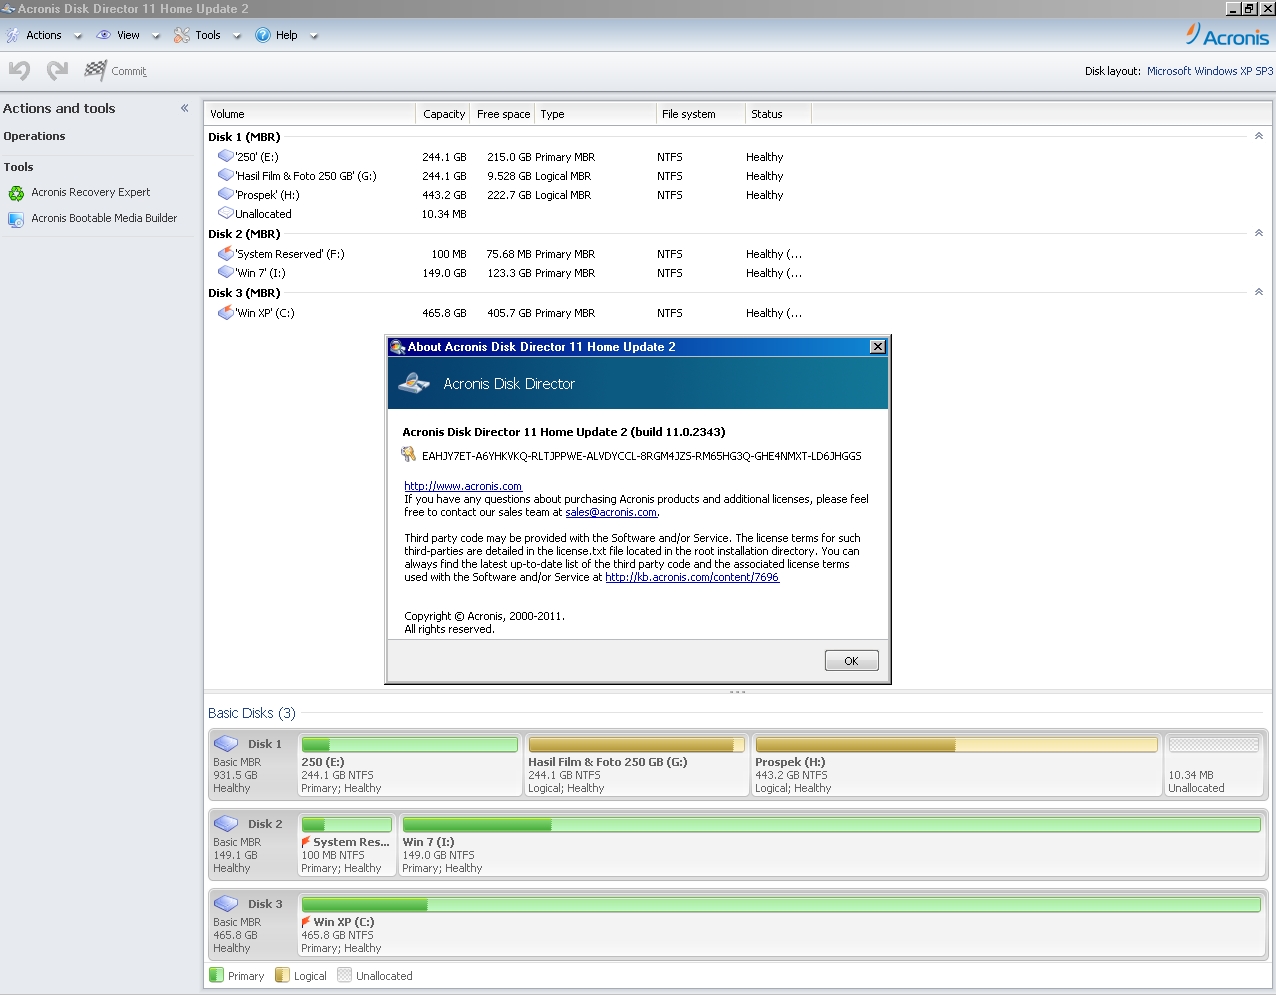
Task: Select the Unallocated volume icon in list
Action: pos(226,213)
